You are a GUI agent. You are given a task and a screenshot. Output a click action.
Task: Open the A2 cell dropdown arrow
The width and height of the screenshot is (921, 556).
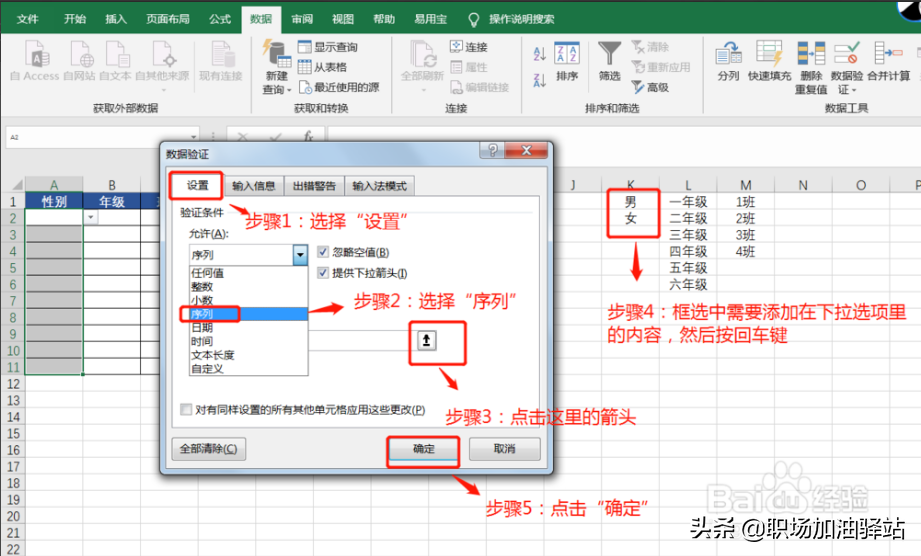click(x=90, y=218)
